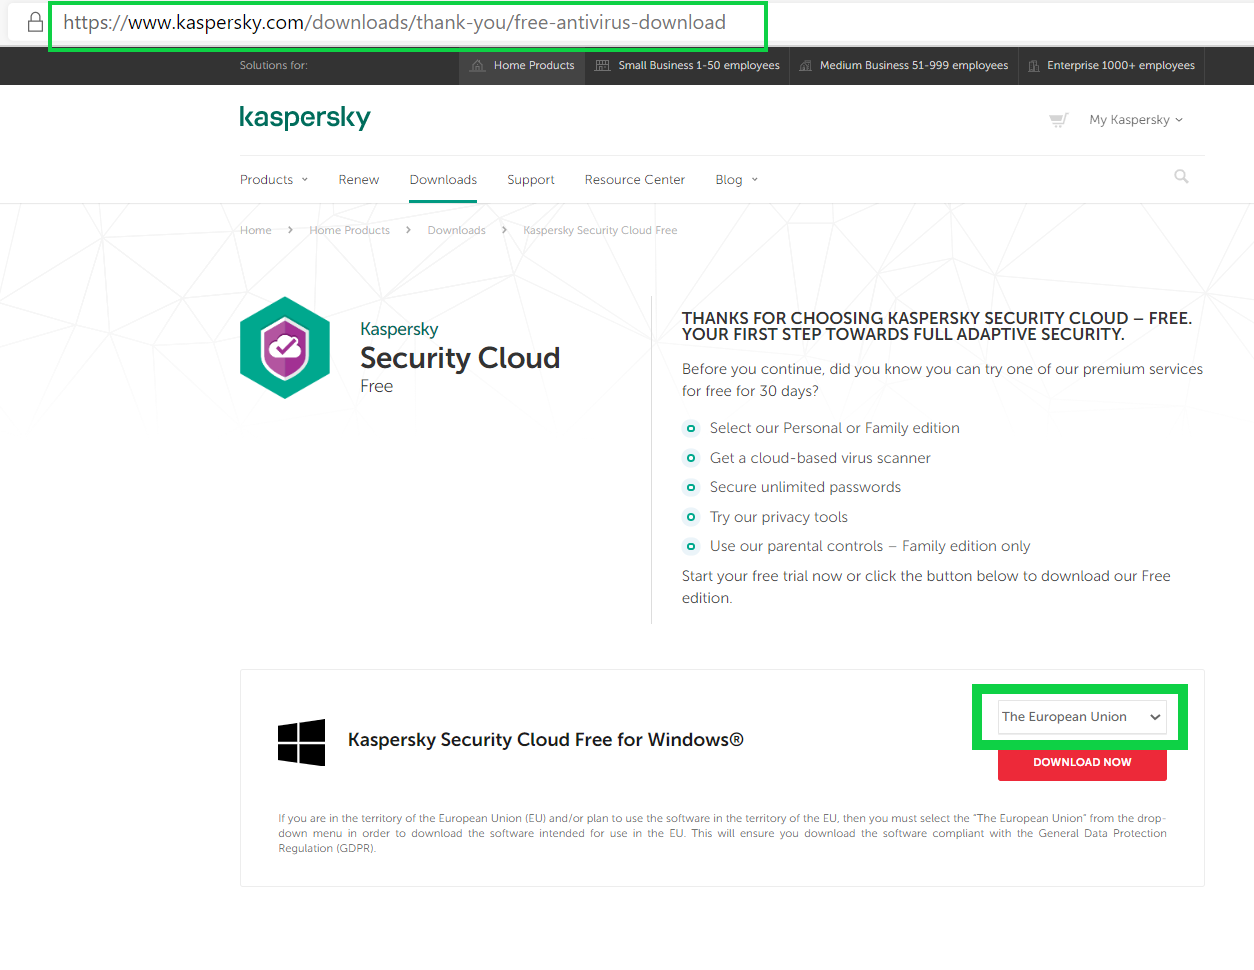Click the Medium Business building icon
The width and height of the screenshot is (1254, 970).
805,66
